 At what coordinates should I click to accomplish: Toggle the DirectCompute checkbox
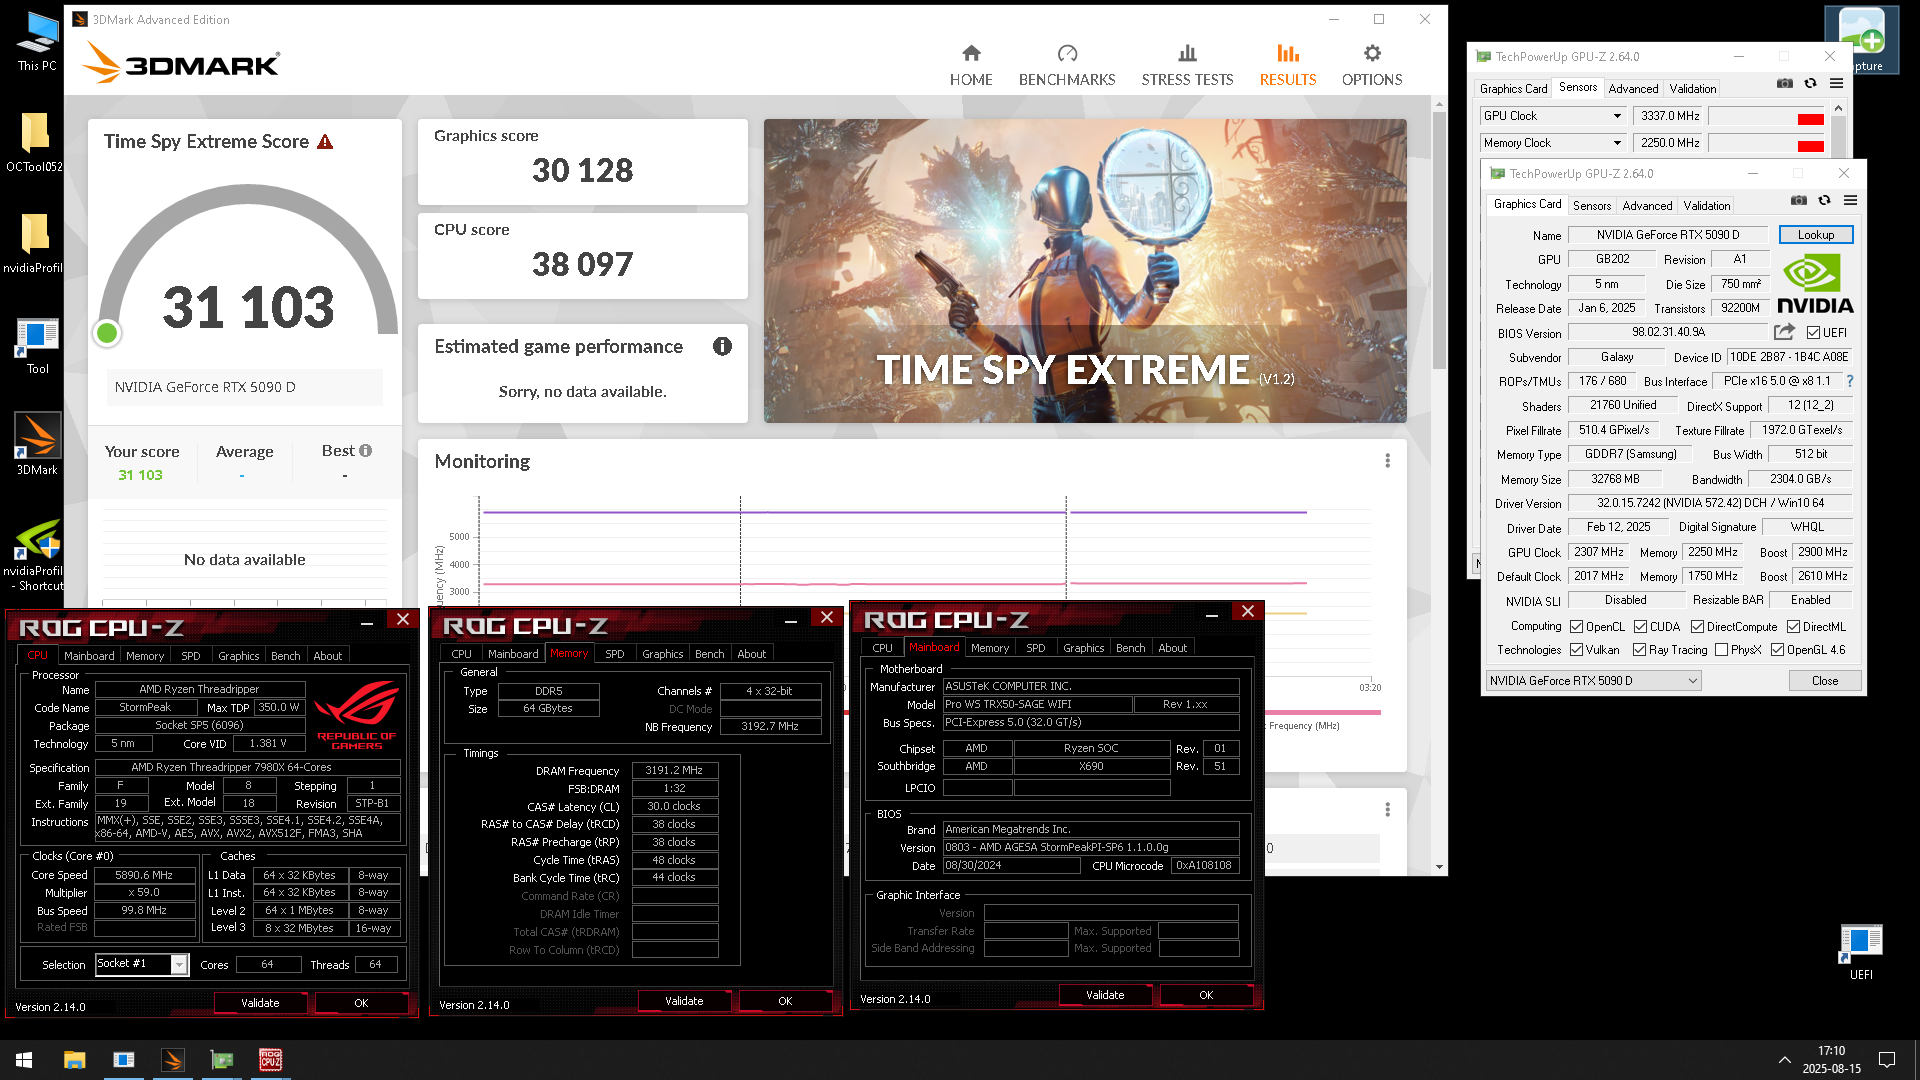click(x=1697, y=627)
